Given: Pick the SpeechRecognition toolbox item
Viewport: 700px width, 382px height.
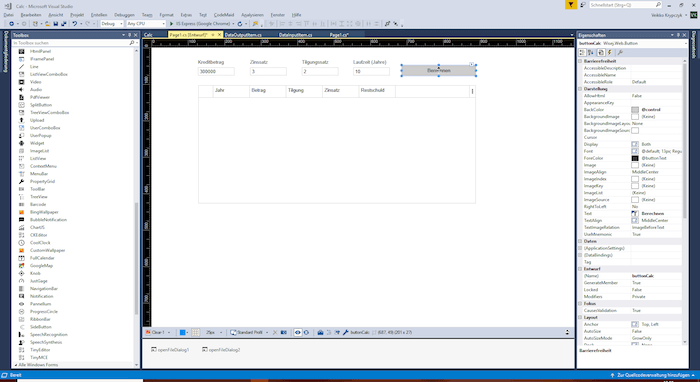Looking at the screenshot, I should click(49, 335).
